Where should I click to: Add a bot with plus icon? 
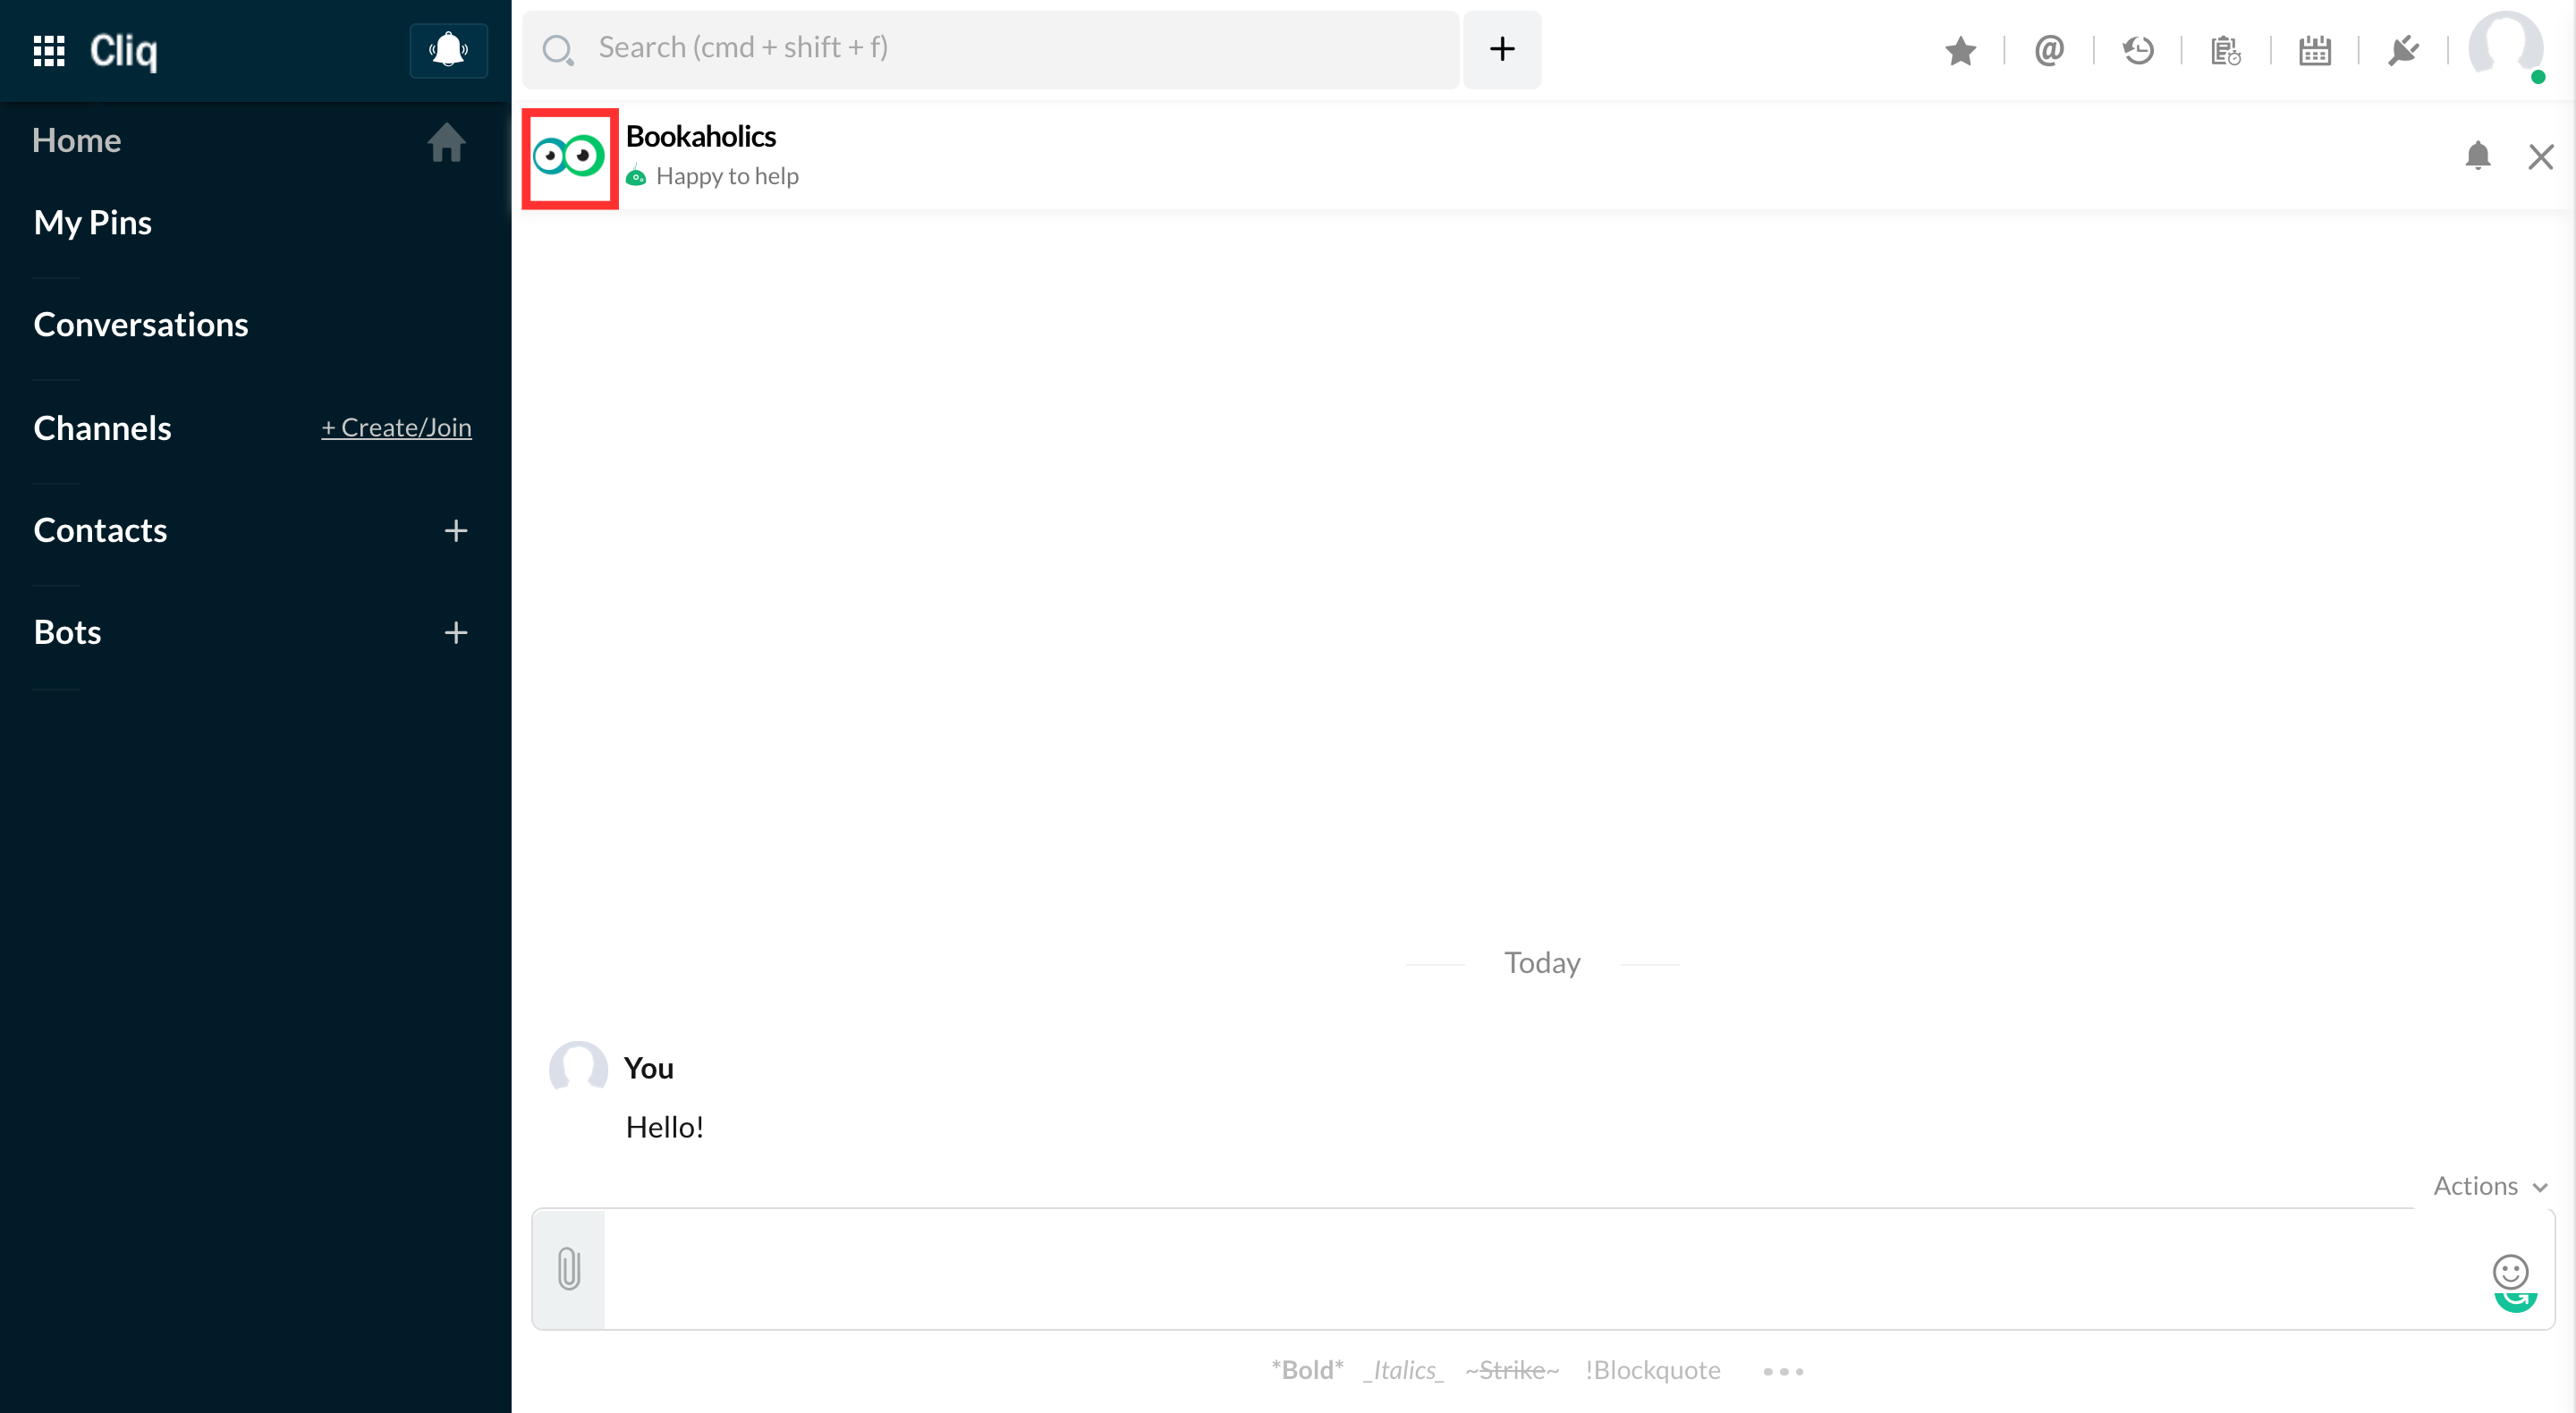[456, 633]
